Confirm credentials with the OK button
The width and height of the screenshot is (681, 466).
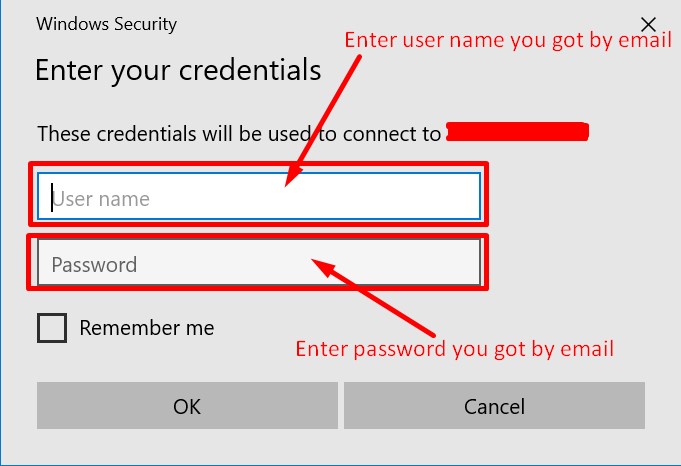click(x=187, y=406)
